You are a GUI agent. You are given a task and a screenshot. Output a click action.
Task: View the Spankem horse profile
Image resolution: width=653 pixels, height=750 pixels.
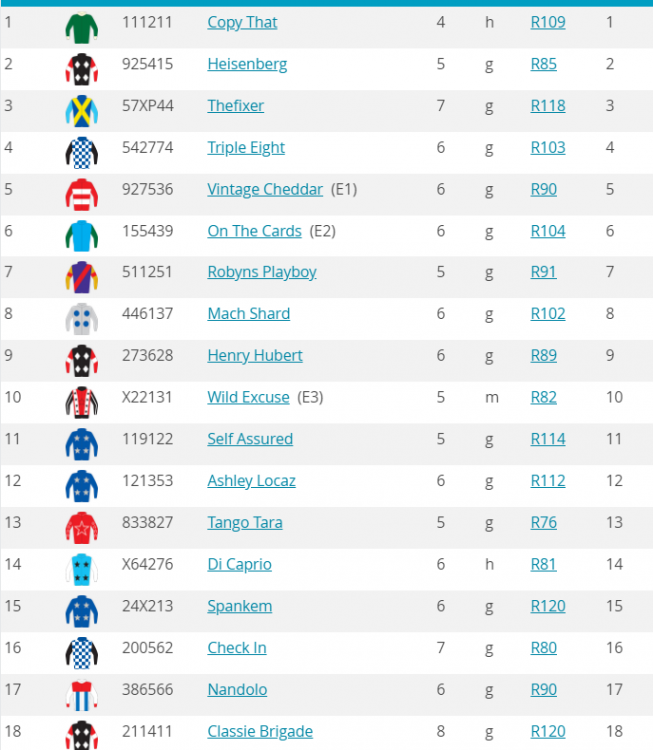pos(239,606)
